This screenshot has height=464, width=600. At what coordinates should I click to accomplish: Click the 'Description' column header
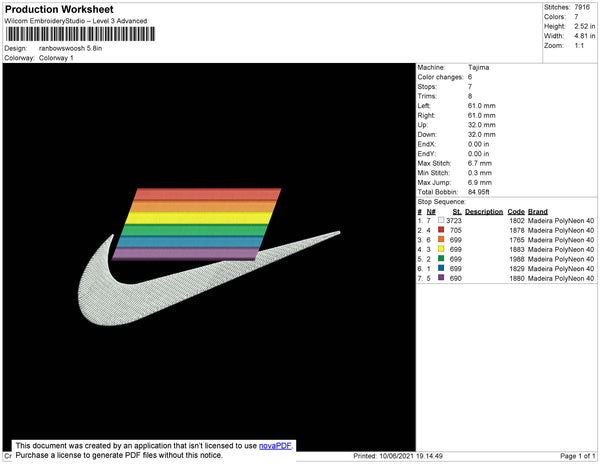484,212
